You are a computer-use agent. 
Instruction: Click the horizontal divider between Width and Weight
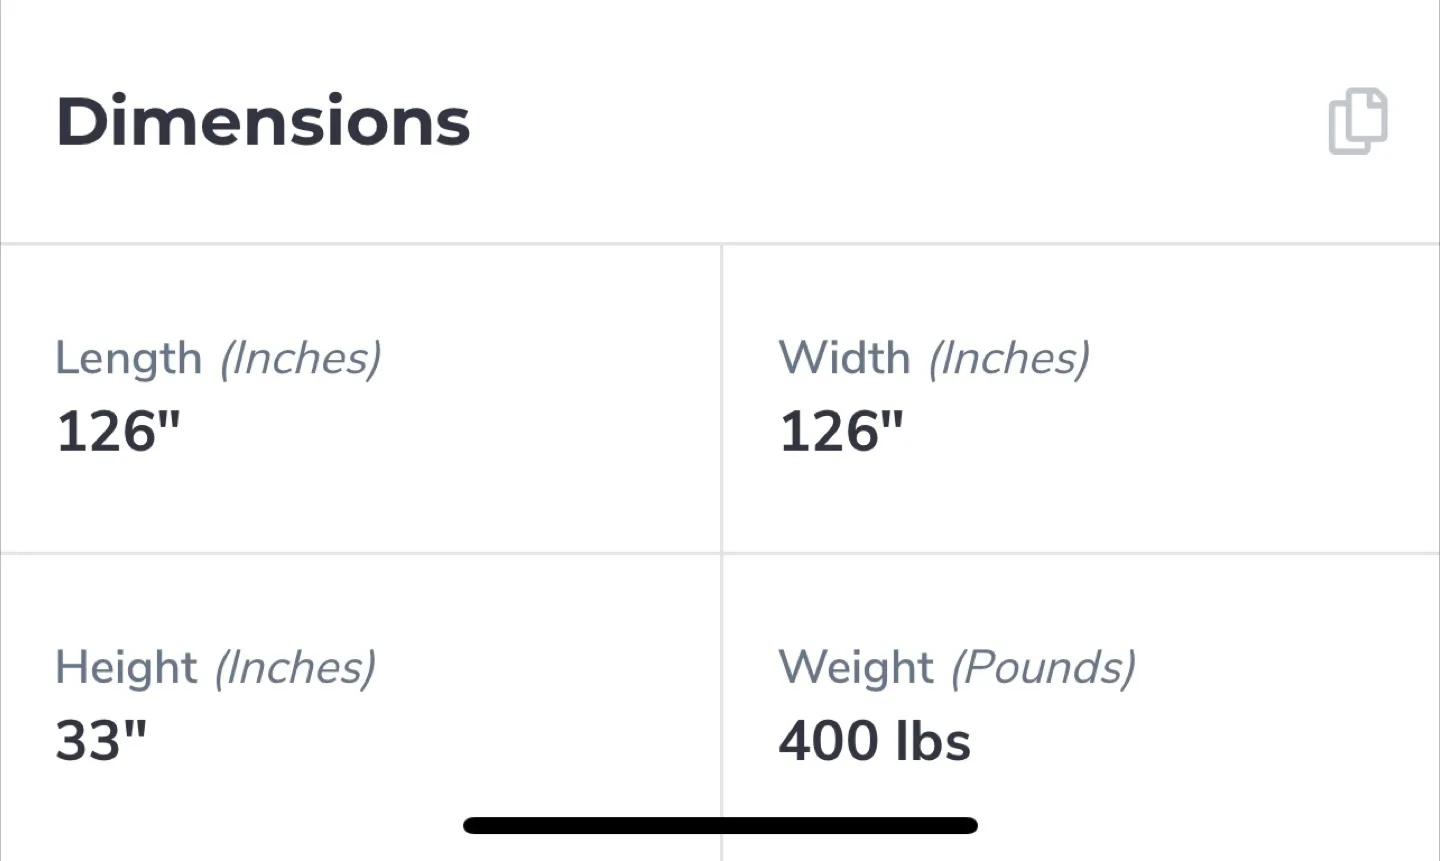(1080, 552)
